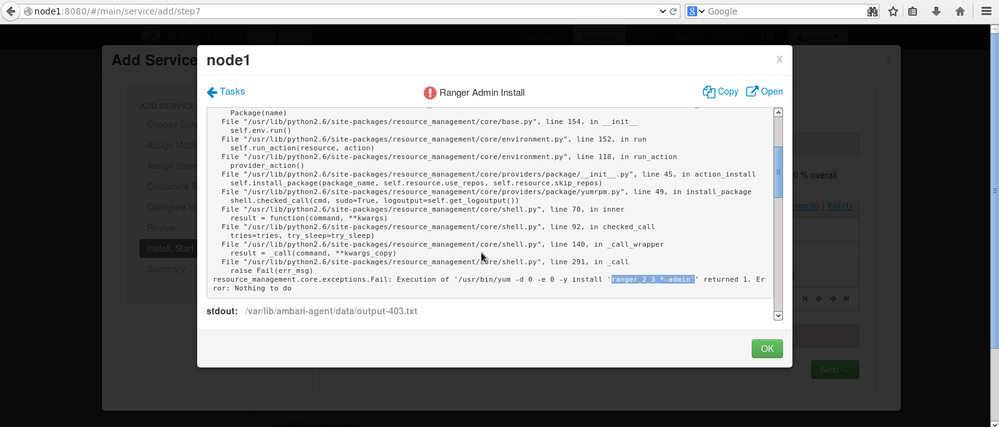Click the binoculars search icon
The width and height of the screenshot is (999, 427).
pyautogui.click(x=872, y=11)
